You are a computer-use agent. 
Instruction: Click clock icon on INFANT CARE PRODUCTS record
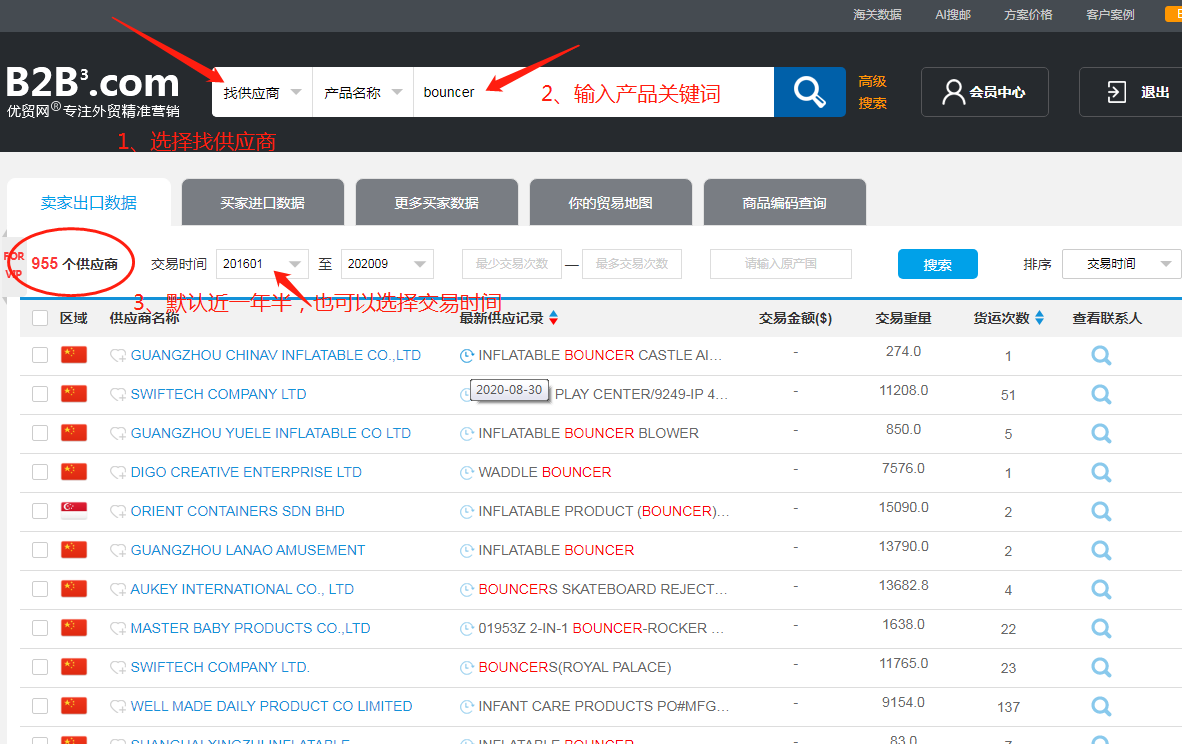[467, 706]
